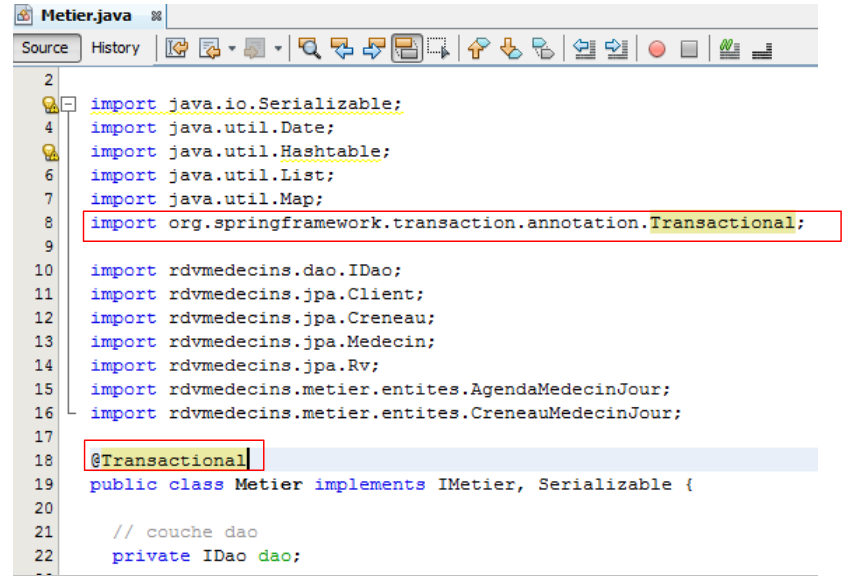860x581 pixels.
Task: Go to Previous Bookmark icon
Action: [478, 48]
